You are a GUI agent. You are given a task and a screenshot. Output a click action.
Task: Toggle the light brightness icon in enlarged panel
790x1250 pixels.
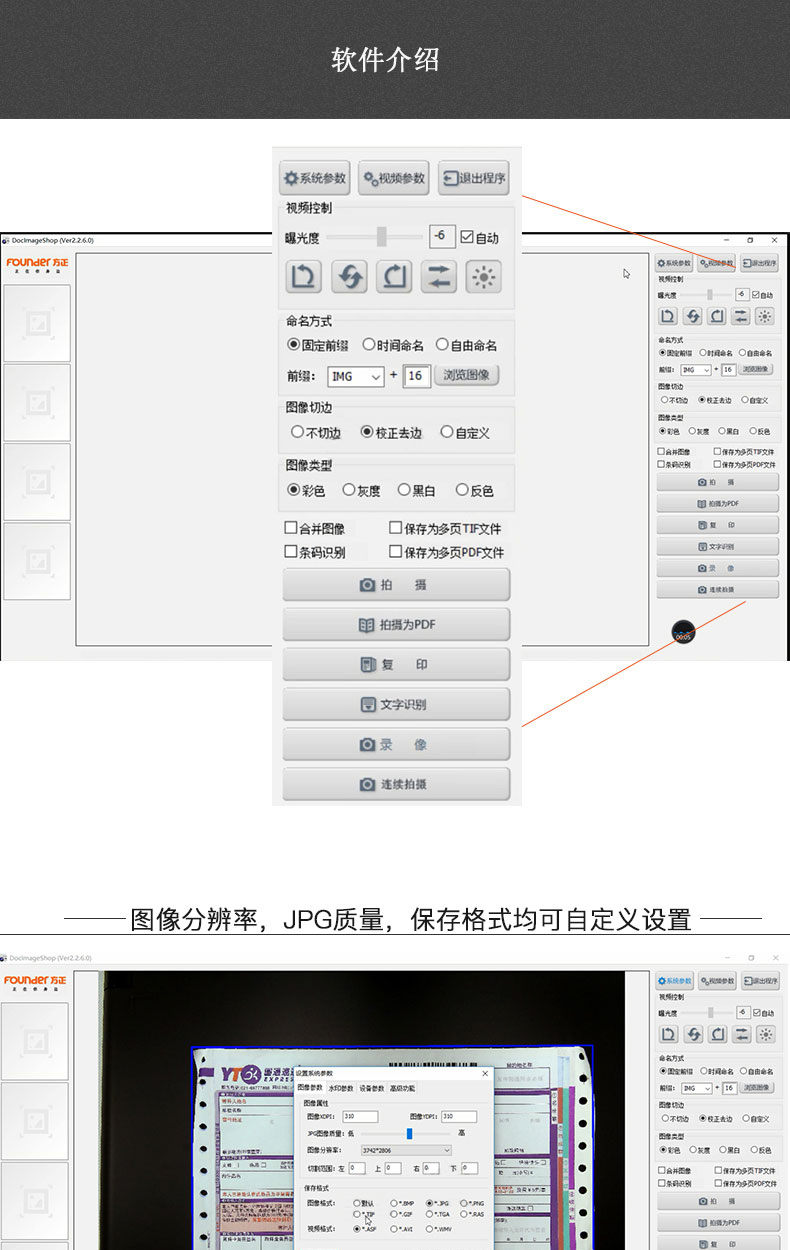coord(483,276)
